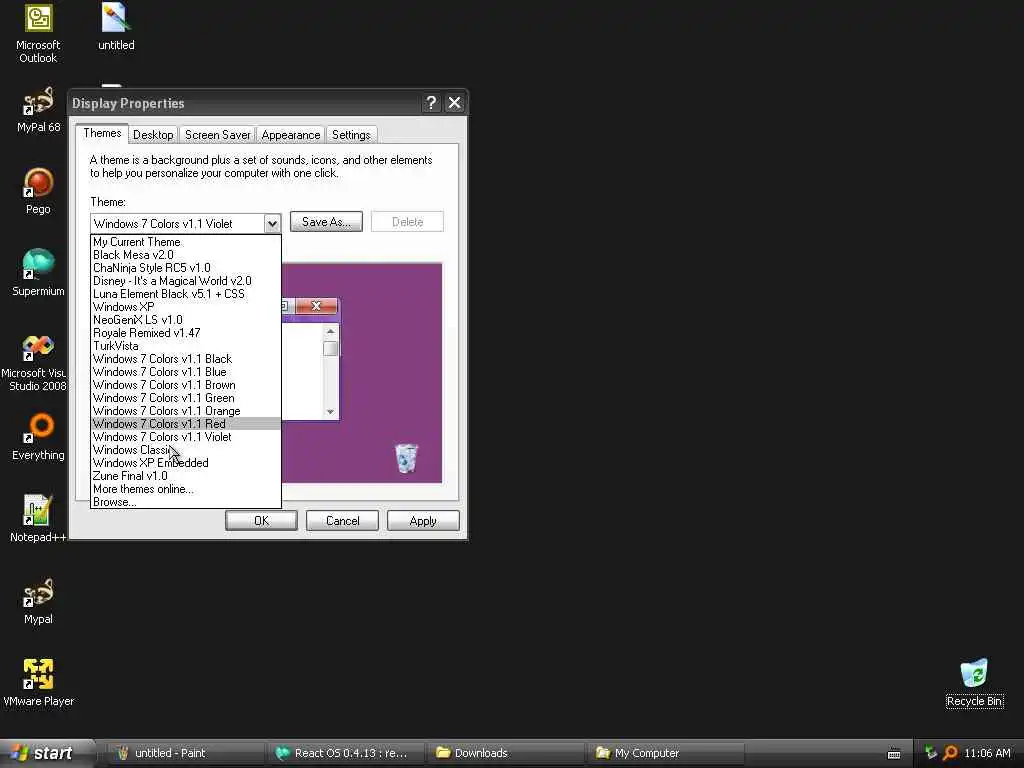1024x768 pixels.
Task: Switch to the Screen Saver tab
Action: click(x=217, y=135)
